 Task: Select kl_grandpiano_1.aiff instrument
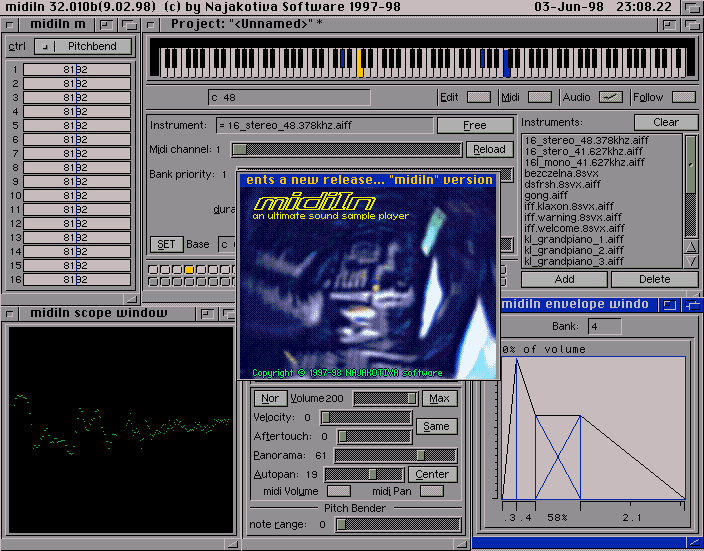point(574,239)
